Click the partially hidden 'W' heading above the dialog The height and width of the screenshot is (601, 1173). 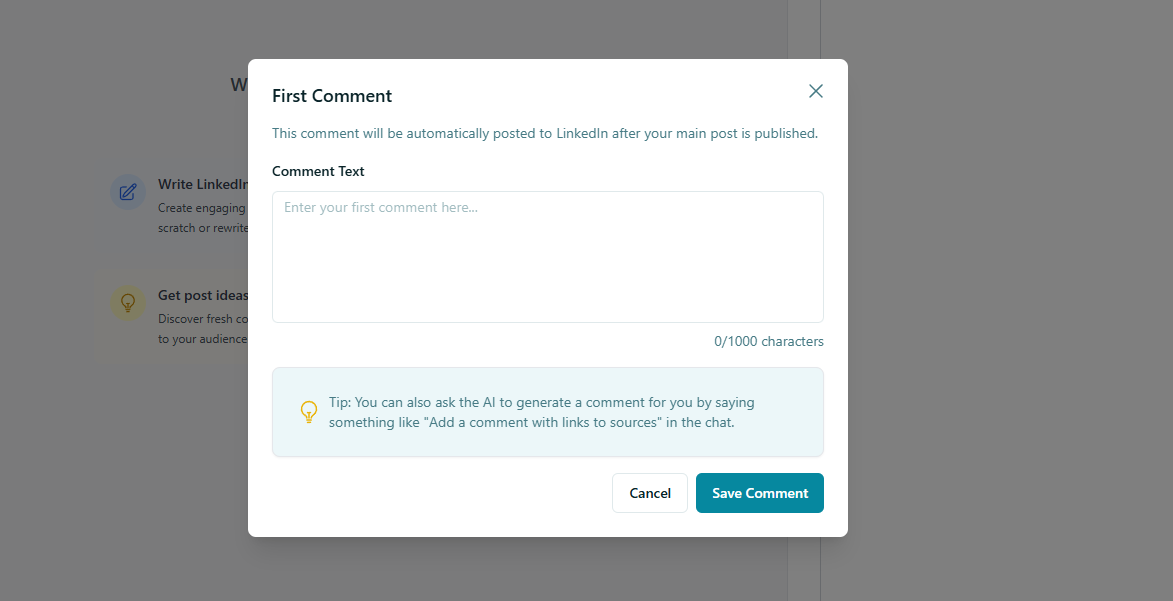coord(238,85)
